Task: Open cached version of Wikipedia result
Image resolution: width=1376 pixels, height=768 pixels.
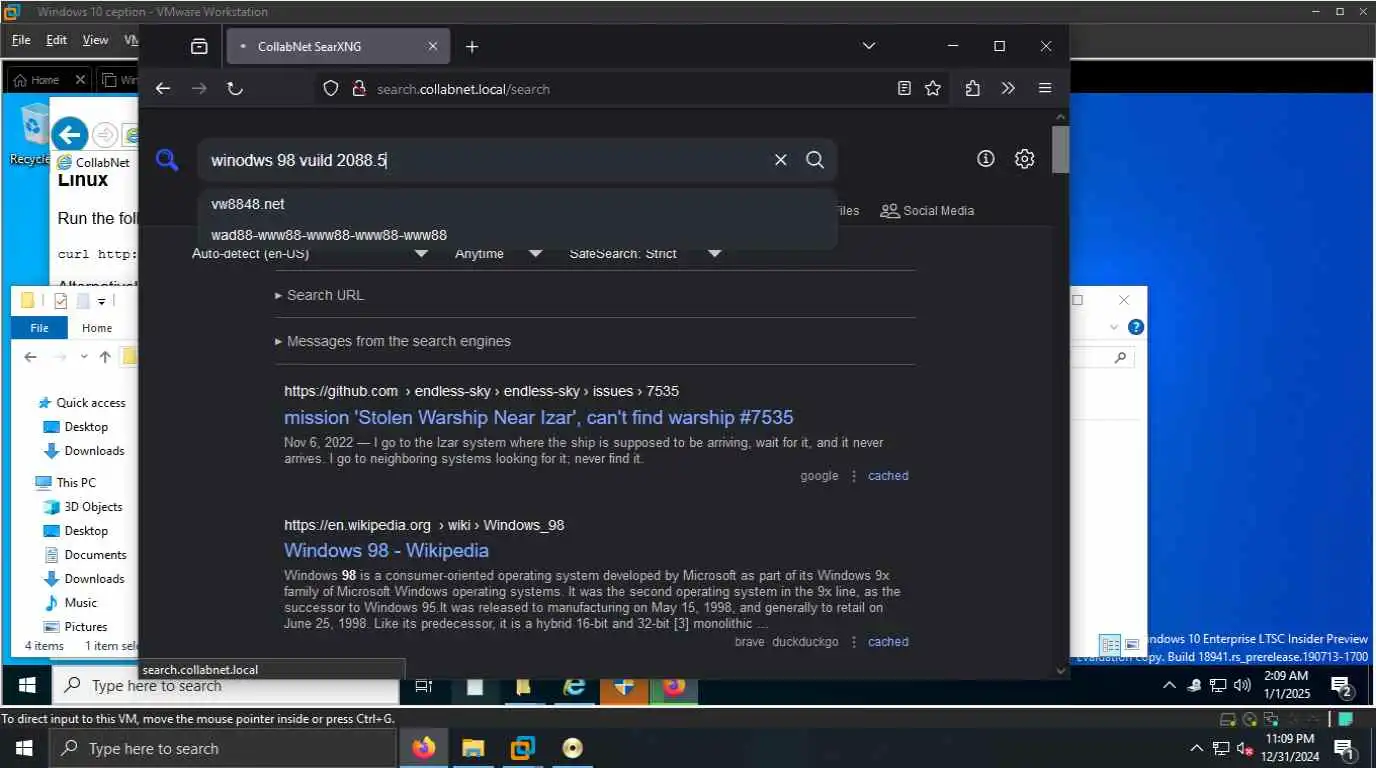Action: tap(888, 642)
